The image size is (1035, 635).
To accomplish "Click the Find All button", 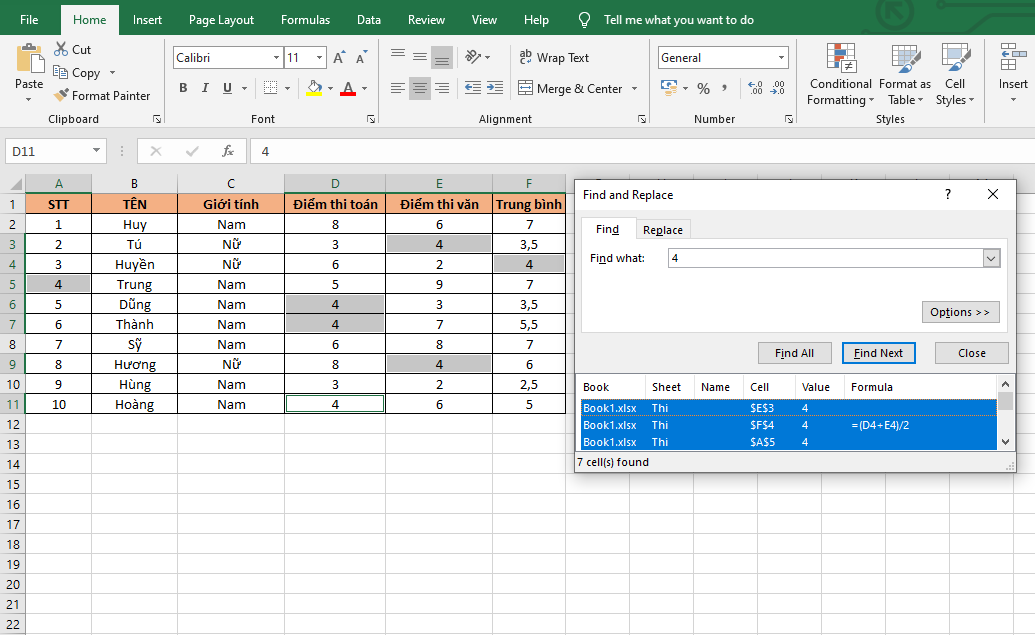I will [795, 353].
